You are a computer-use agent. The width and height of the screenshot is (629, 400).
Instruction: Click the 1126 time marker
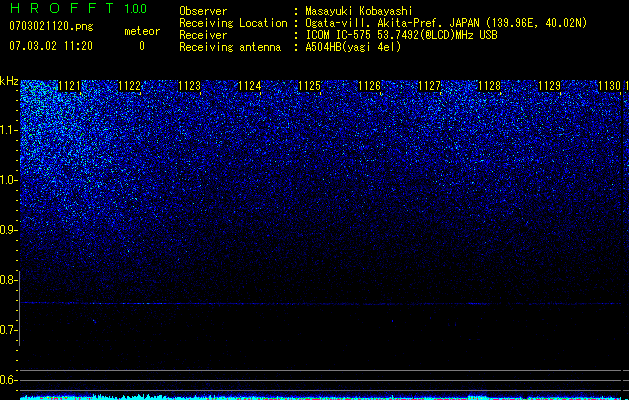pyautogui.click(x=369, y=86)
